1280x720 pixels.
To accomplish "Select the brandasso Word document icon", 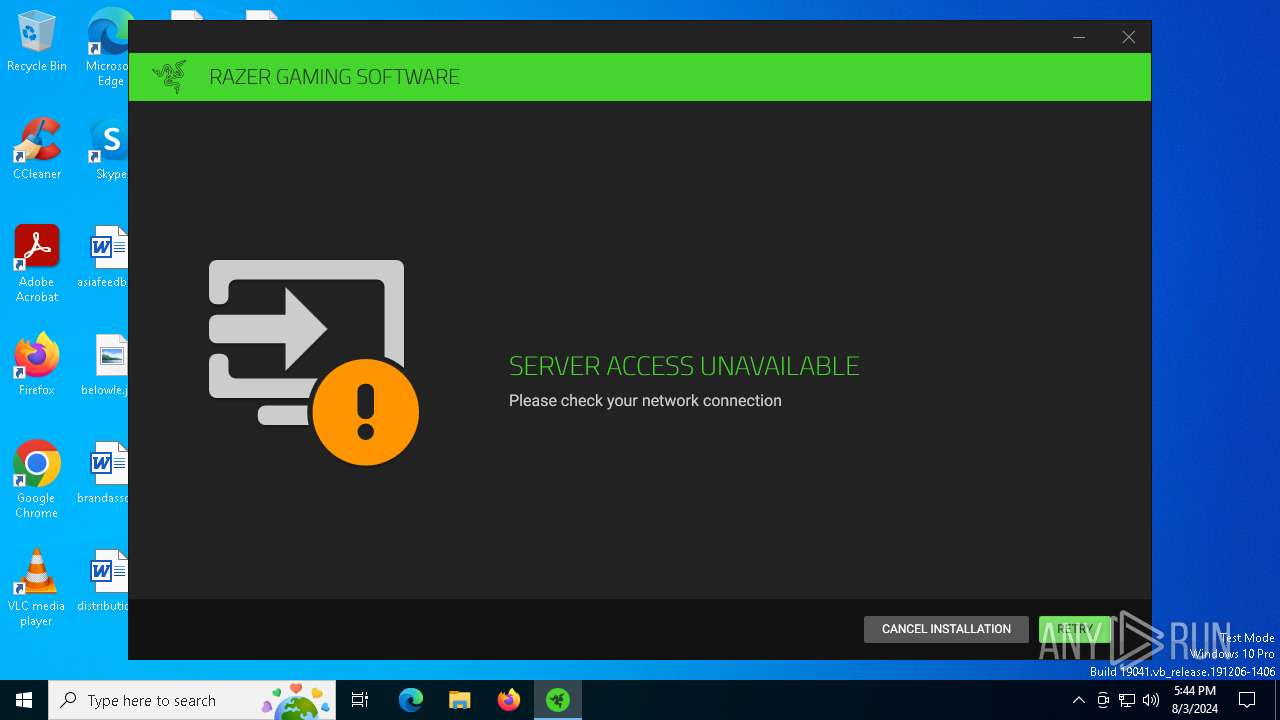I will click(104, 473).
